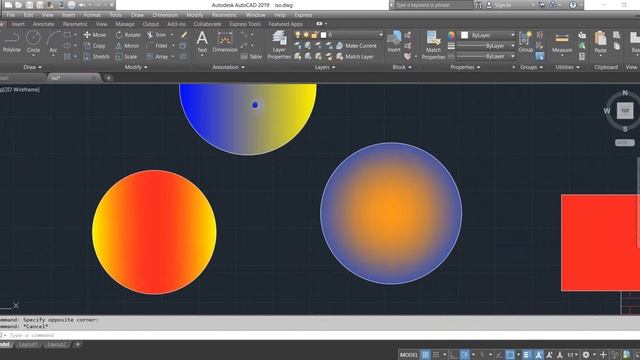Click the keyword search box
Screen dimensions: 640x360
coord(433,5)
